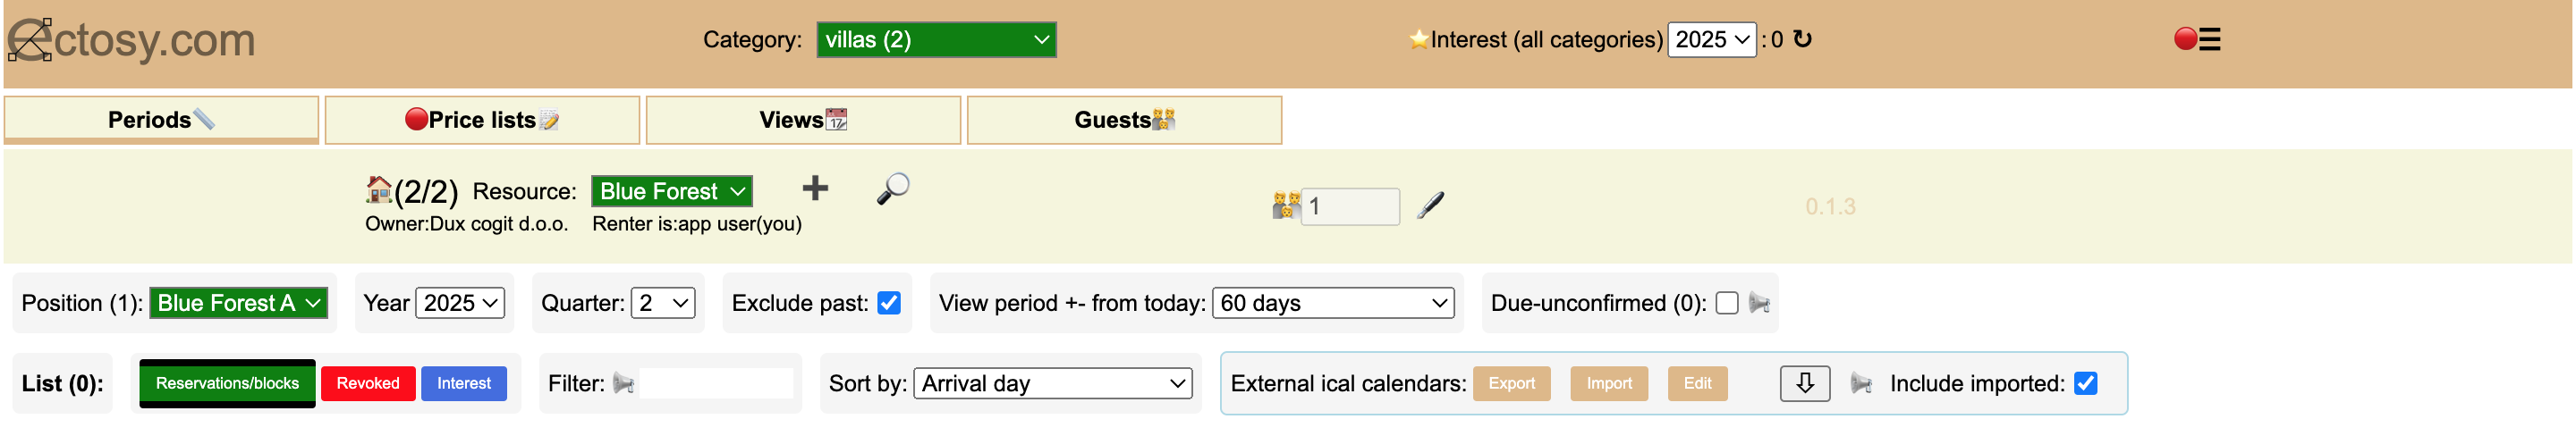Click the Export ical button
Image resolution: width=2576 pixels, height=436 pixels.
[x=1510, y=383]
